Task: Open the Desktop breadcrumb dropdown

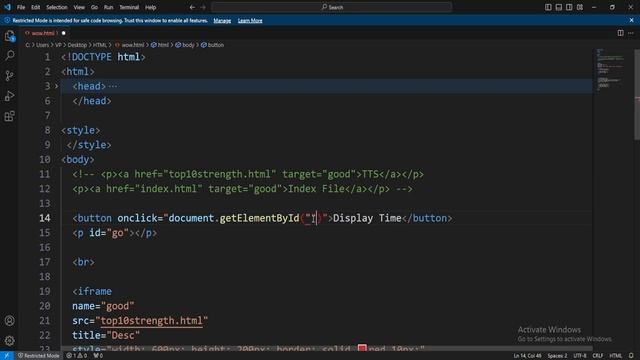Action: click(x=77, y=45)
